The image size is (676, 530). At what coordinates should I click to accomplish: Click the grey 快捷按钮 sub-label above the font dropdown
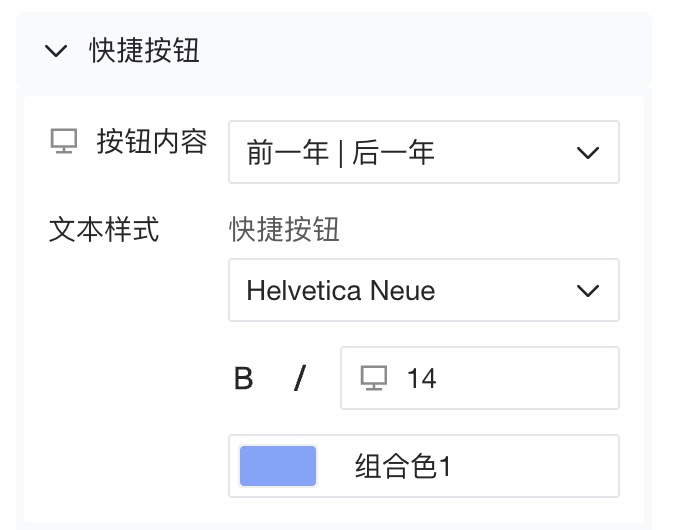click(285, 230)
